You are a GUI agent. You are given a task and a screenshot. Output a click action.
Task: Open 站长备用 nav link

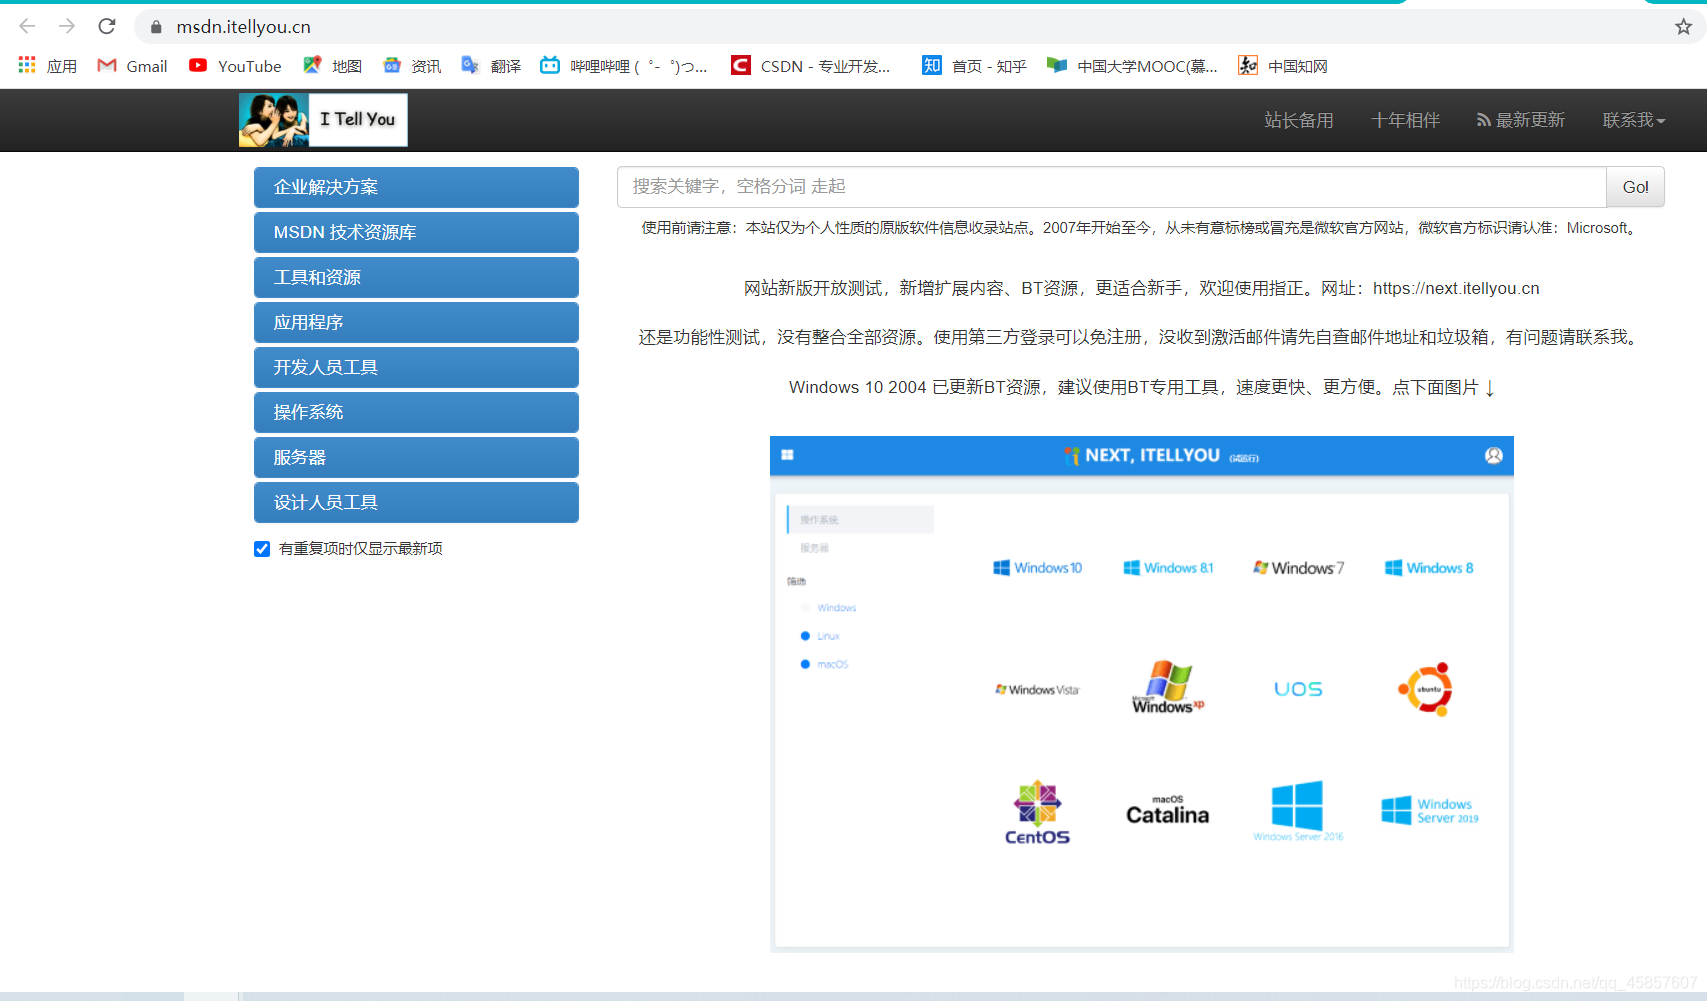click(1298, 120)
